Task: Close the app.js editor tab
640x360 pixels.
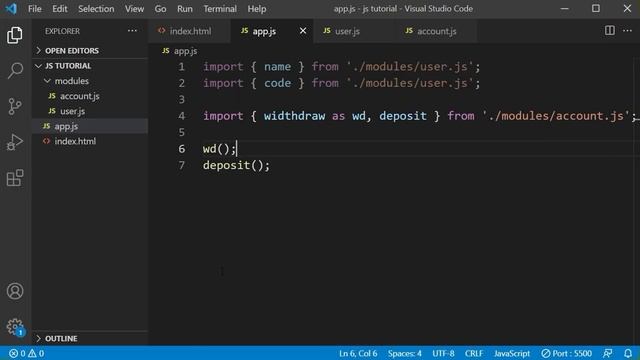Action: point(303,31)
